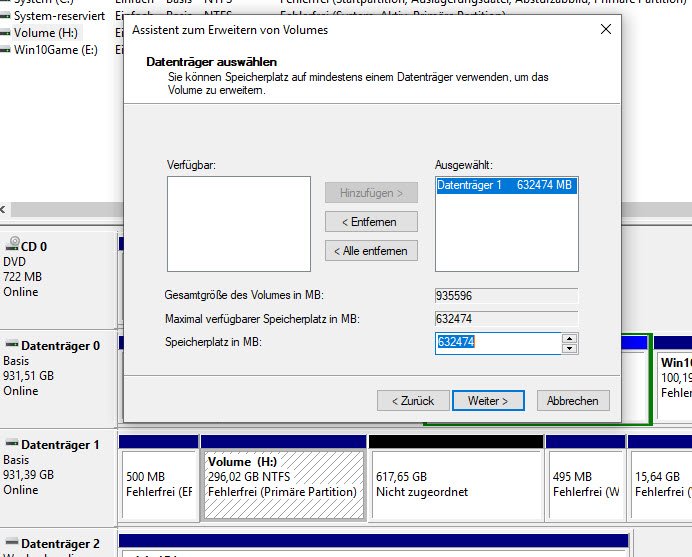Click the drive icon beside Win10Game (E:)
The width and height of the screenshot is (692, 557).
[x=5, y=50]
